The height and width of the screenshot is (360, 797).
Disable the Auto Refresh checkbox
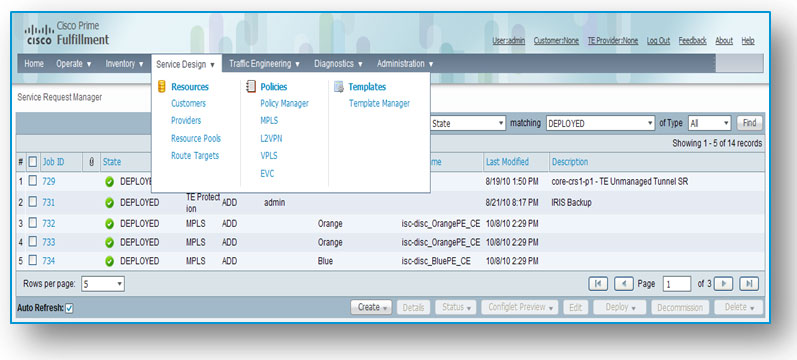(70, 308)
